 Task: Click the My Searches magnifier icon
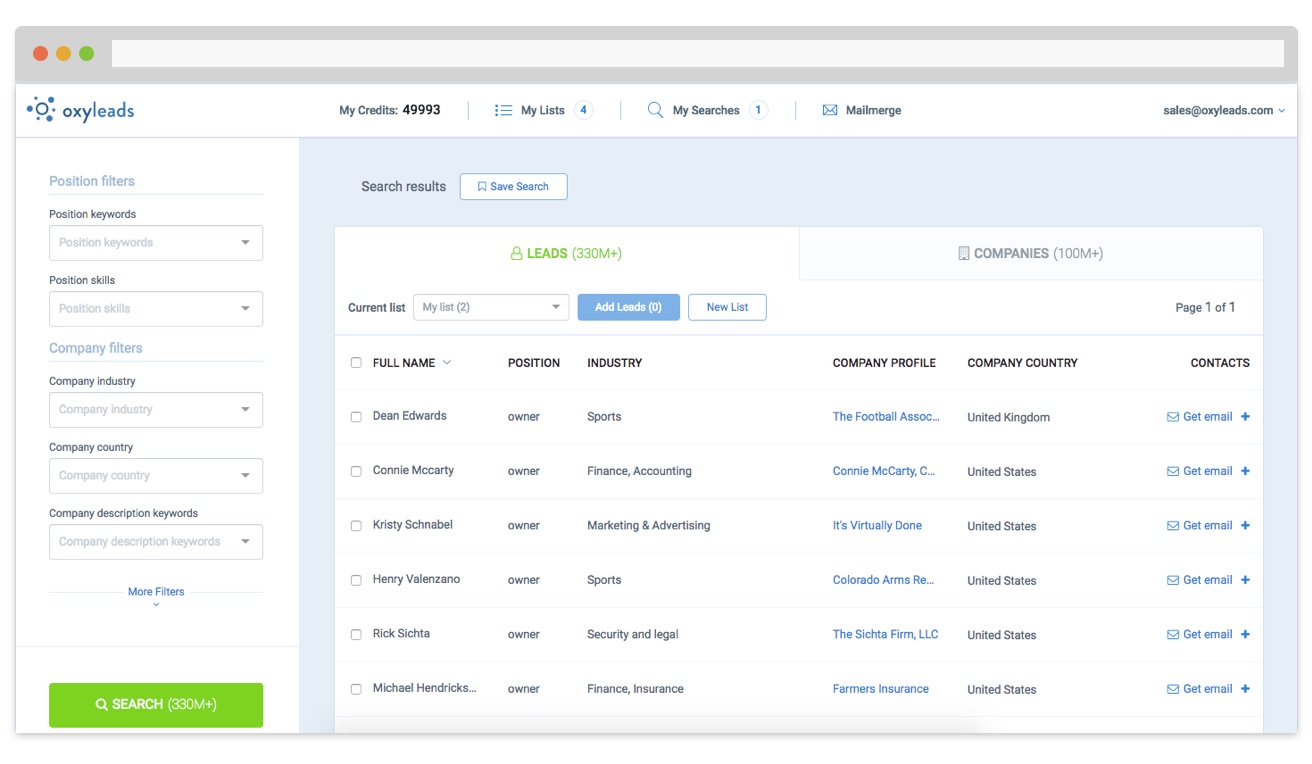click(x=655, y=110)
